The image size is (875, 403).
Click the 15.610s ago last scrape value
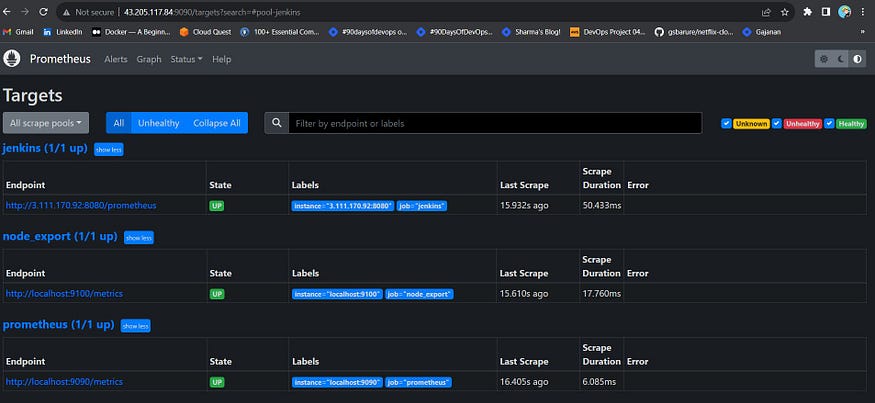point(524,294)
